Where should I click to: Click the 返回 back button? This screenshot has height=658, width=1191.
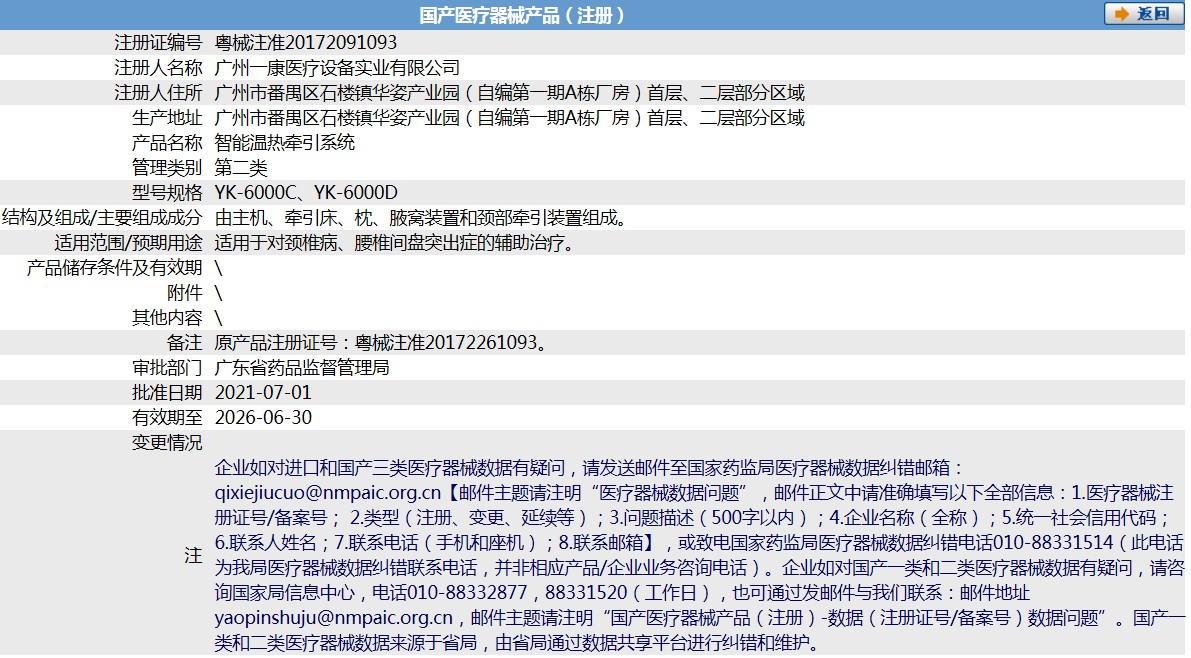click(1143, 14)
